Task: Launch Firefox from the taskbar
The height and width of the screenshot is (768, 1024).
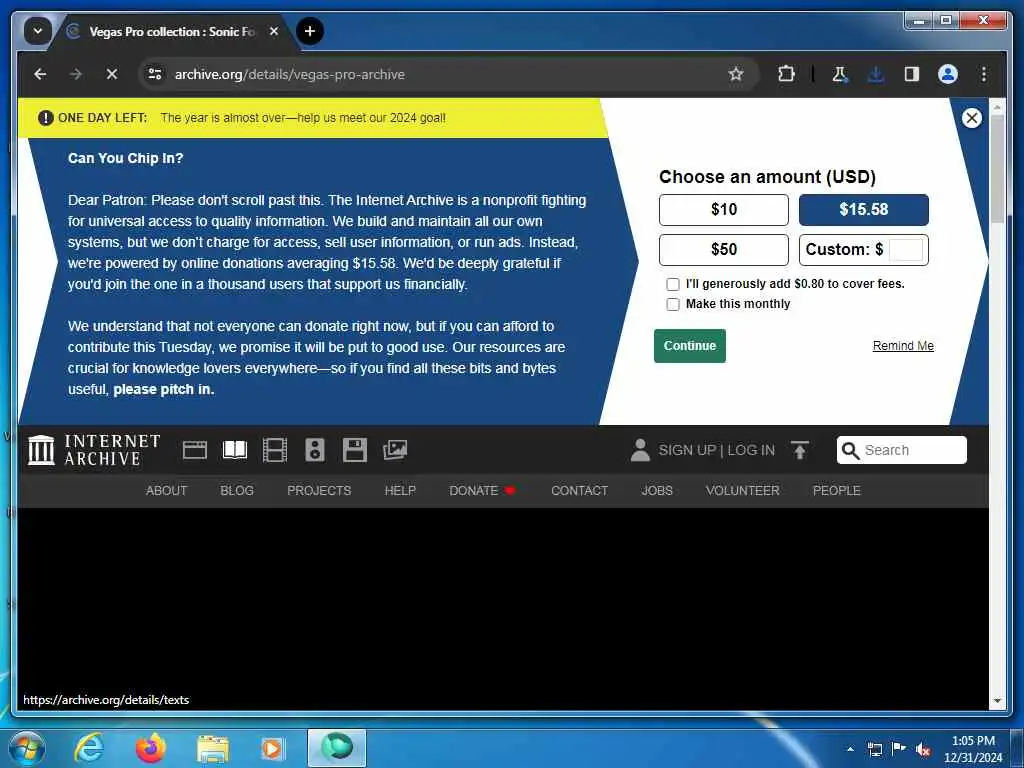Action: click(150, 748)
